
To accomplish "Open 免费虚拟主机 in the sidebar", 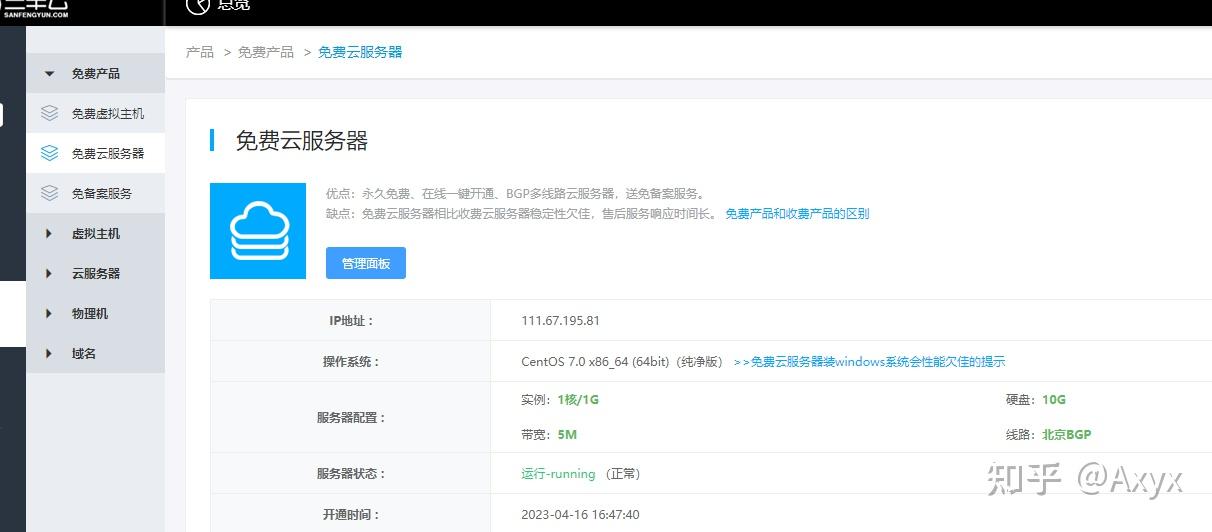I will pyautogui.click(x=96, y=113).
